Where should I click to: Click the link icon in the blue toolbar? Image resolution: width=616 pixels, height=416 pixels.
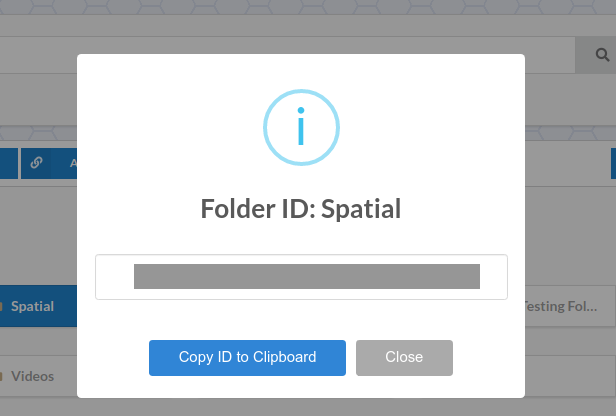click(x=36, y=163)
